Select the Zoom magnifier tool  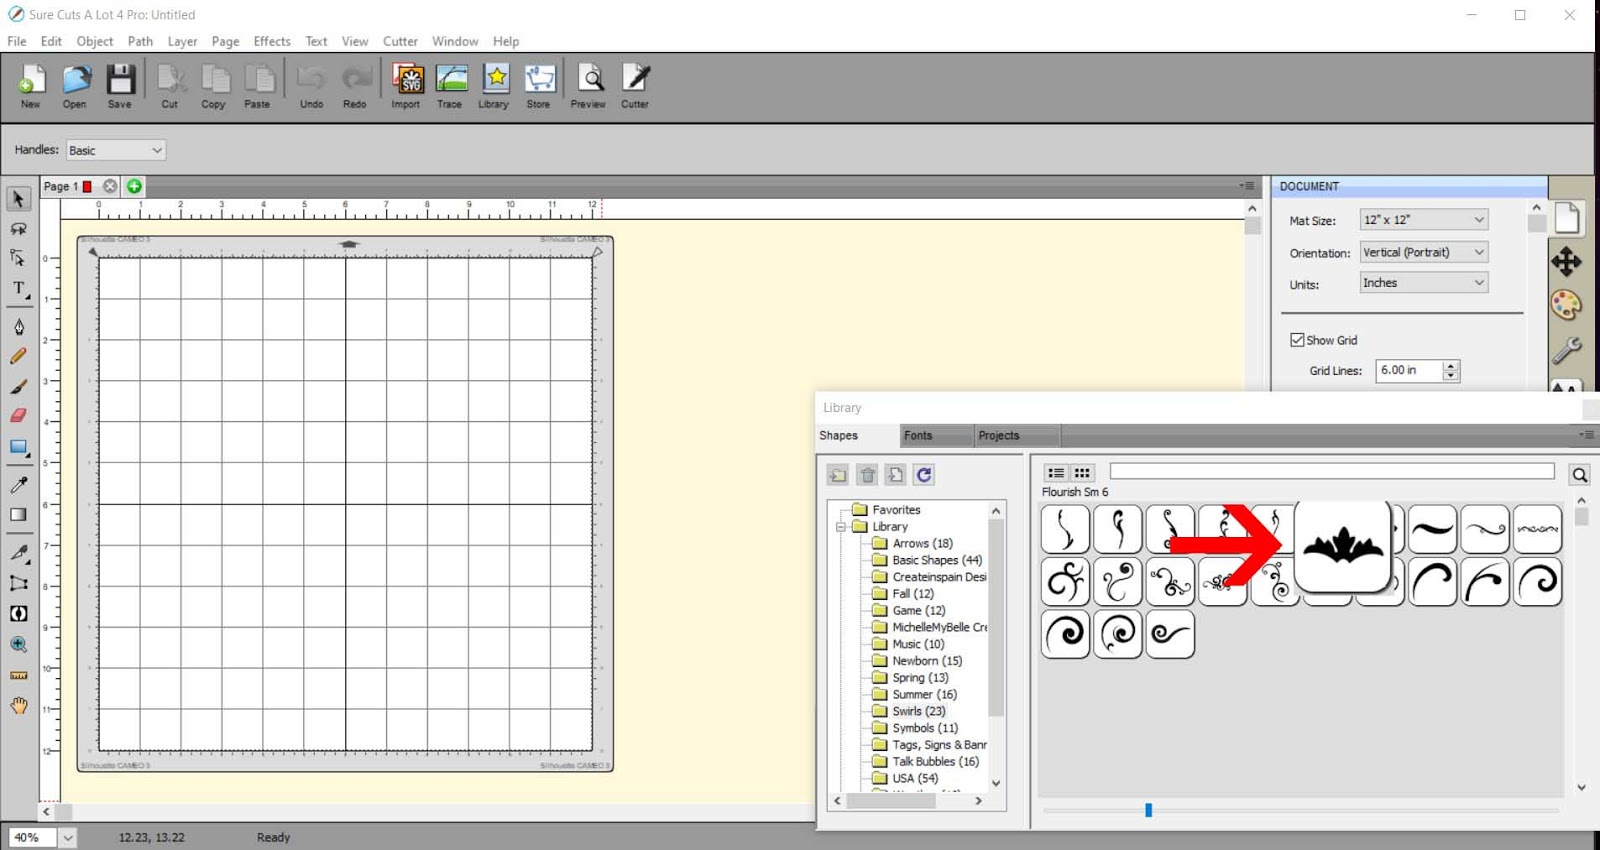18,644
